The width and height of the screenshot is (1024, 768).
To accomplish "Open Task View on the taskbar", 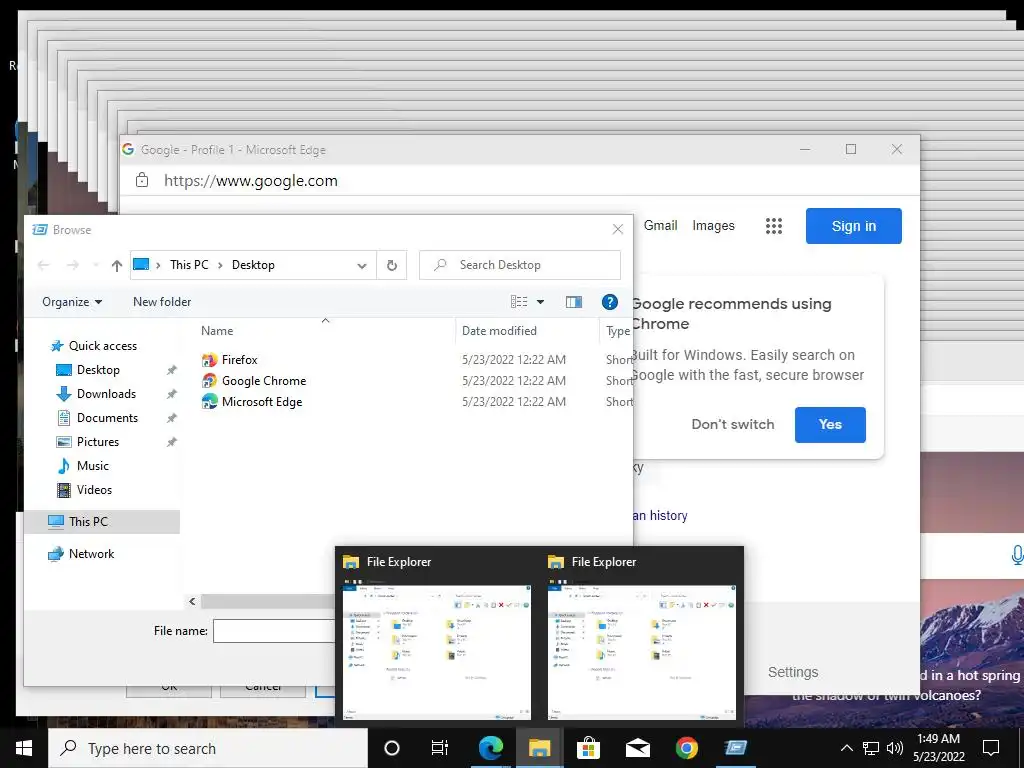I will click(440, 748).
